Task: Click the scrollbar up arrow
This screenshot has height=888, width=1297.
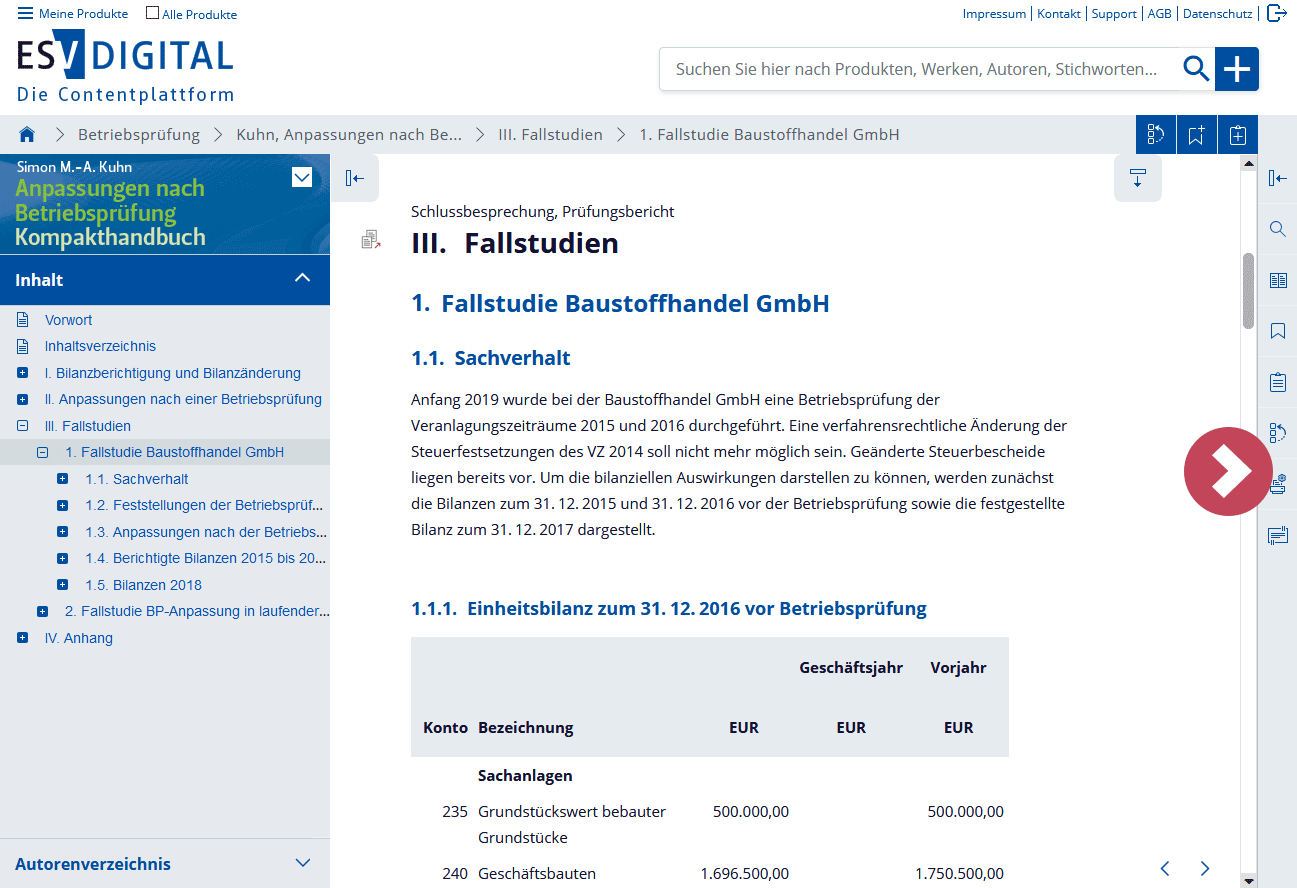Action: (x=1248, y=162)
